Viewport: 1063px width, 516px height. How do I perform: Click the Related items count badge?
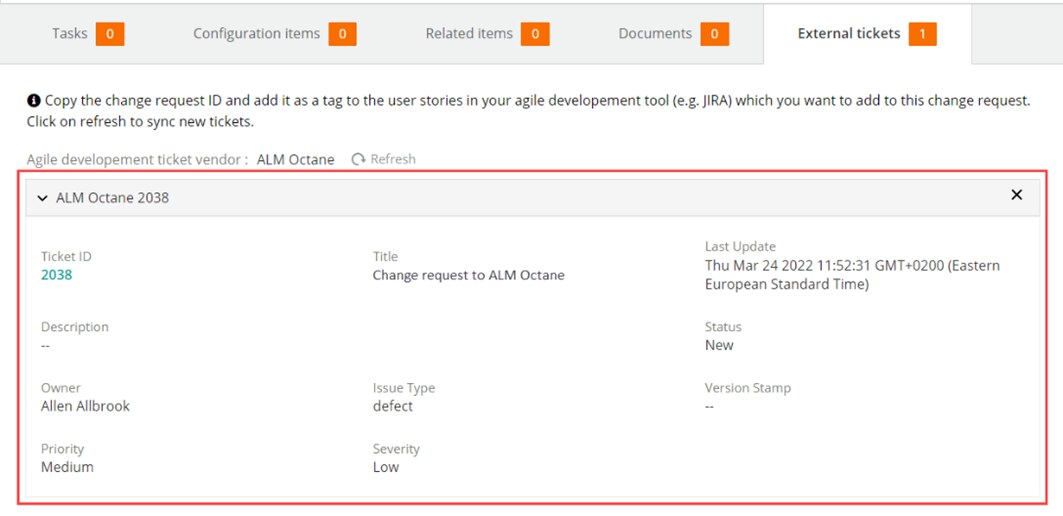535,34
